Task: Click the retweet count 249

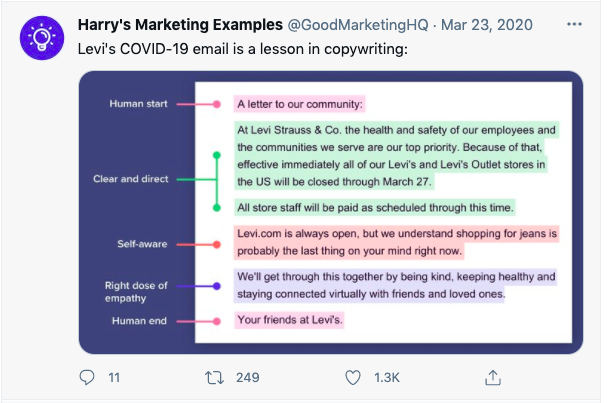Action: (247, 378)
